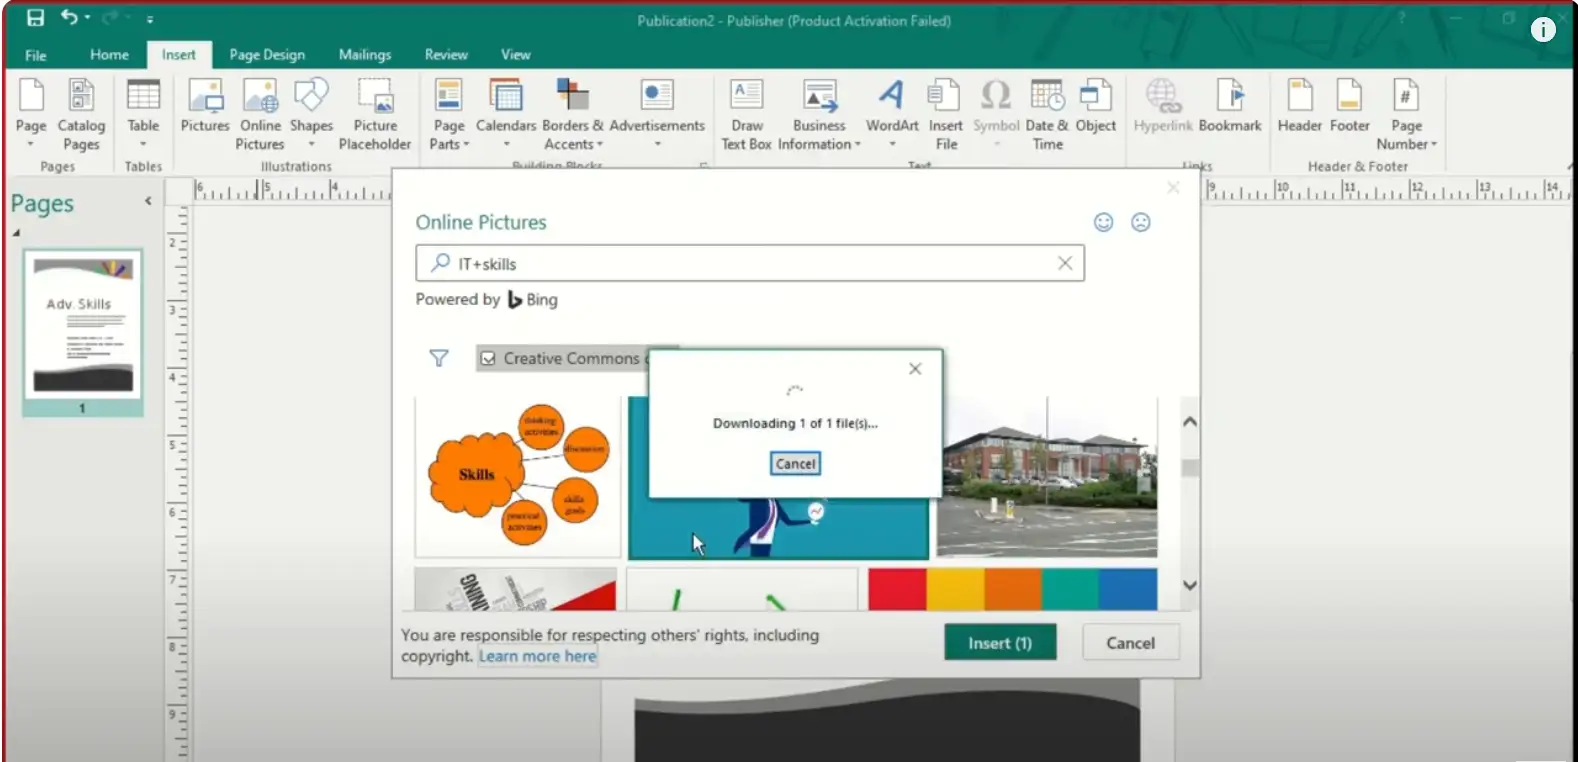
Task: Switch to the Page Design tab
Action: click(267, 55)
